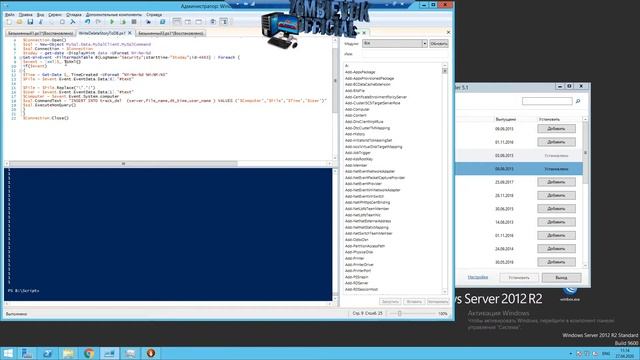Viewport: 640px width, 360px height.
Task: Close the WriteDeleteStoryToDB.ps1 tab
Action: (x=130, y=33)
